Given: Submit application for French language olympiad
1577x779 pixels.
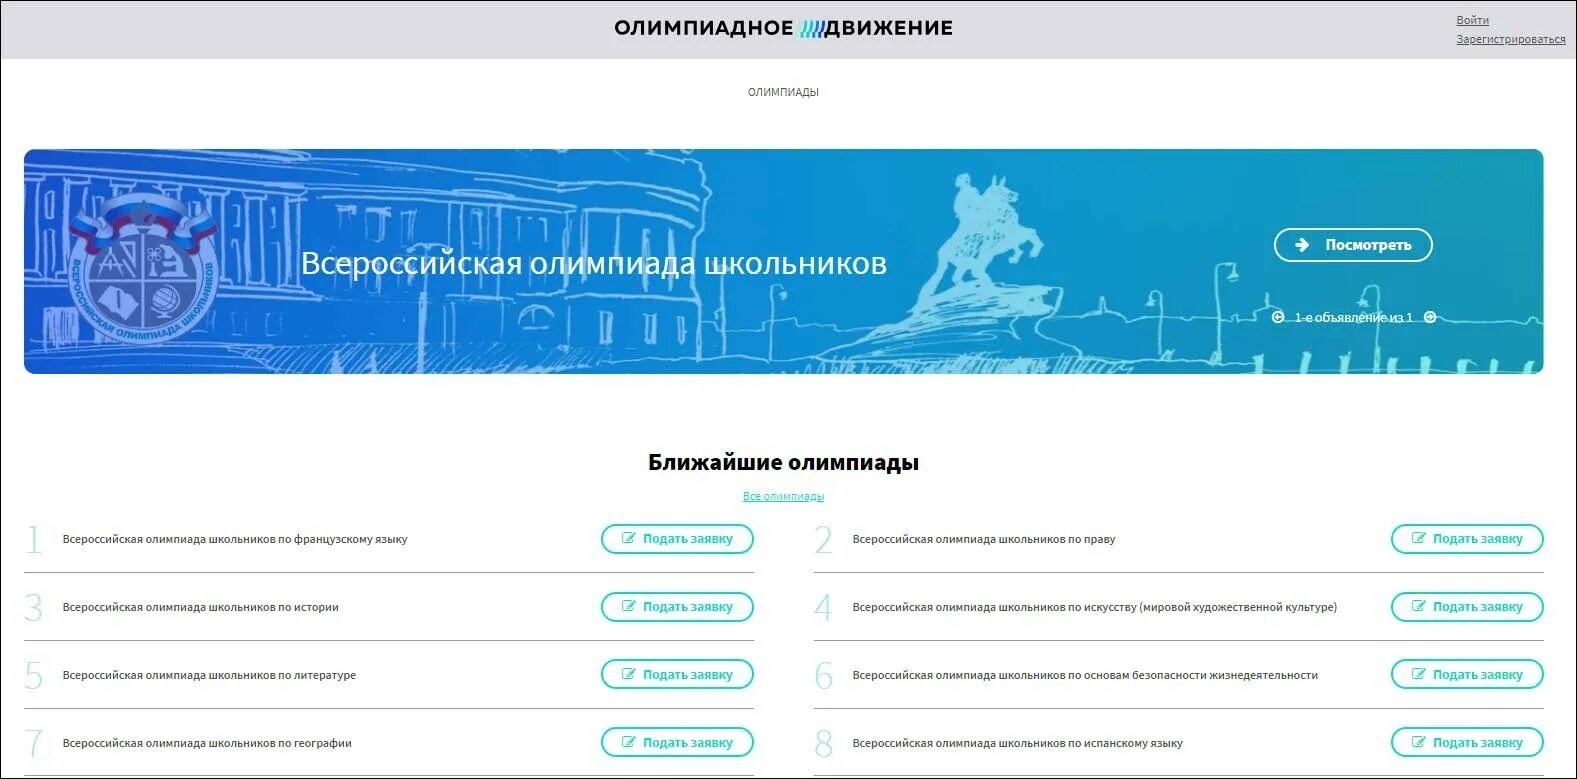Looking at the screenshot, I should coord(677,539).
